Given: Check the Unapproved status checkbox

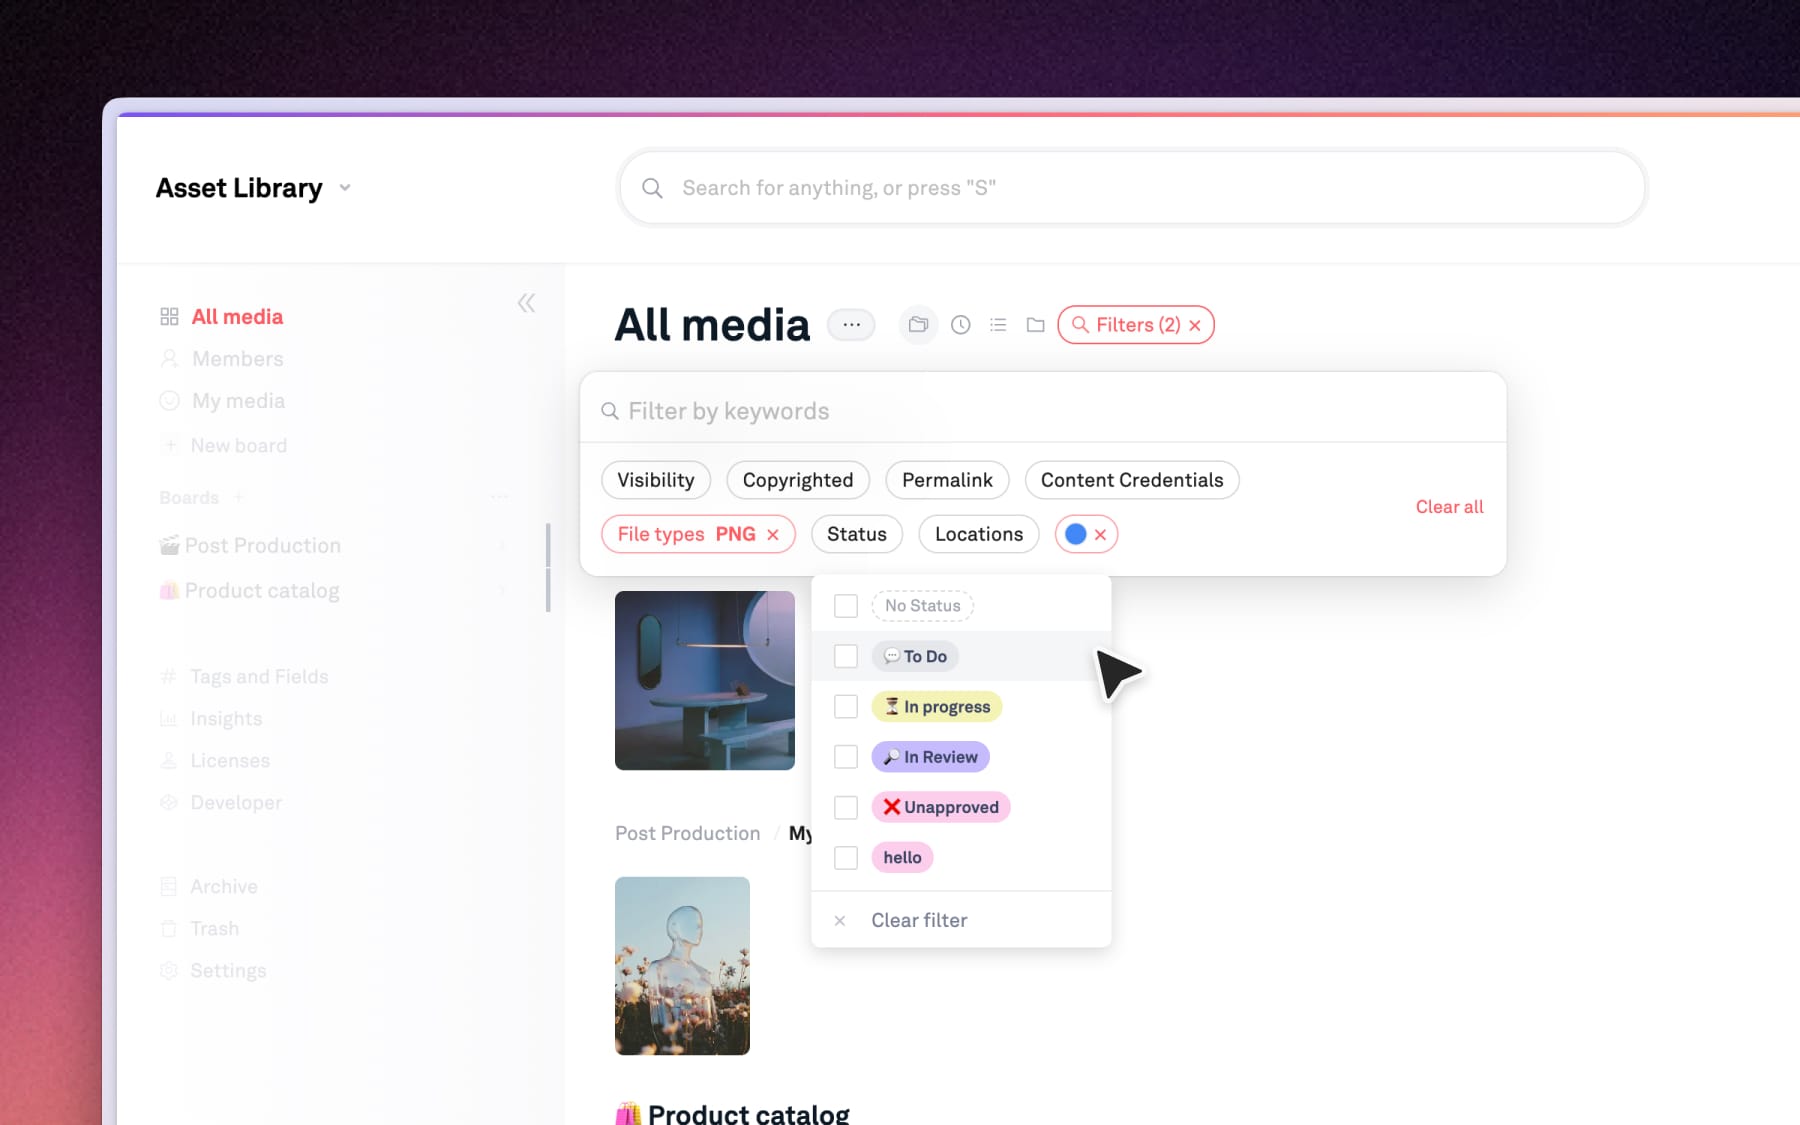Looking at the screenshot, I should [x=846, y=807].
